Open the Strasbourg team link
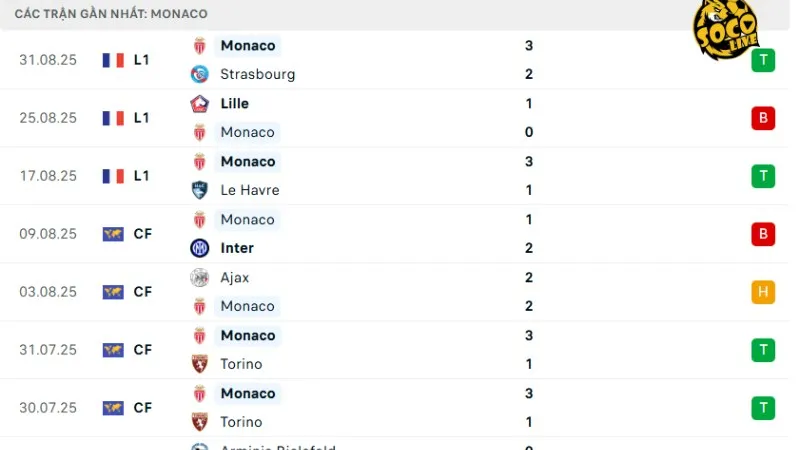The width and height of the screenshot is (800, 450). point(257,74)
